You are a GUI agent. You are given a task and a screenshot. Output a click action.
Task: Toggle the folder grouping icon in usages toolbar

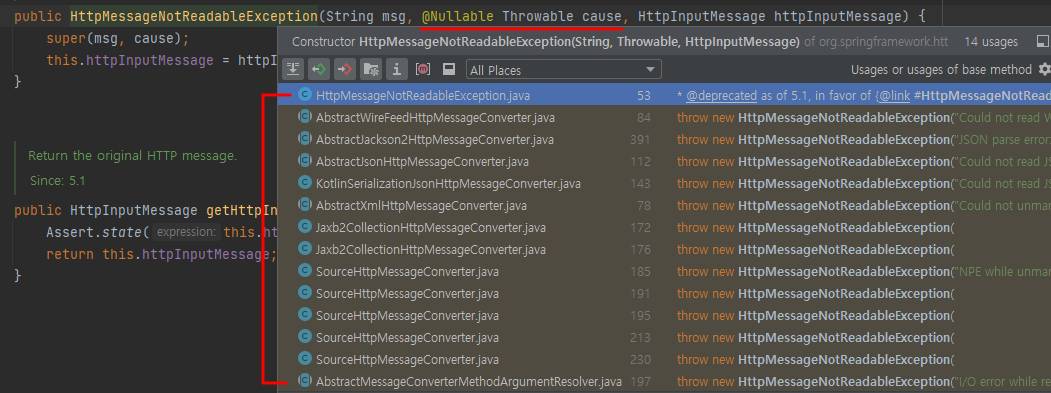(371, 69)
